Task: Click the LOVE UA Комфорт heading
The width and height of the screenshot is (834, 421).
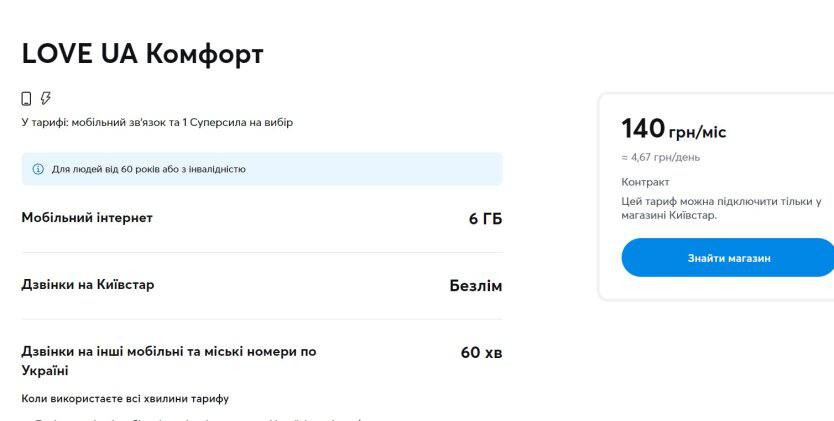Action: [142, 54]
